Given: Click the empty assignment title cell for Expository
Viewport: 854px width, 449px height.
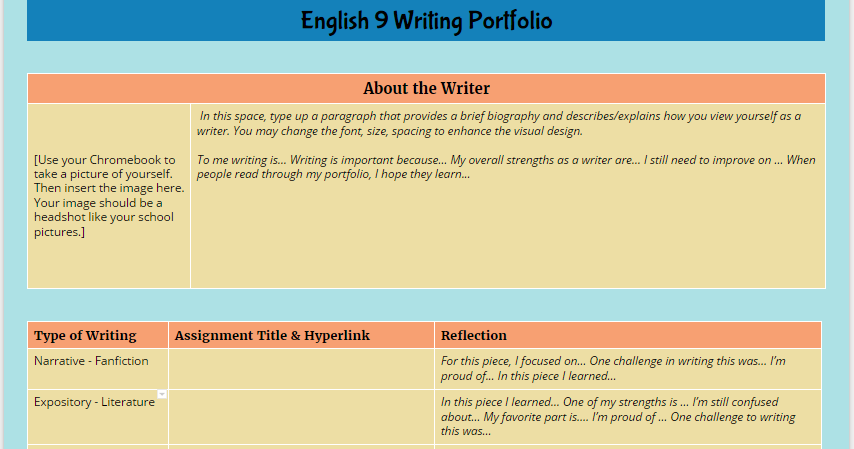Looking at the screenshot, I should click(x=301, y=417).
